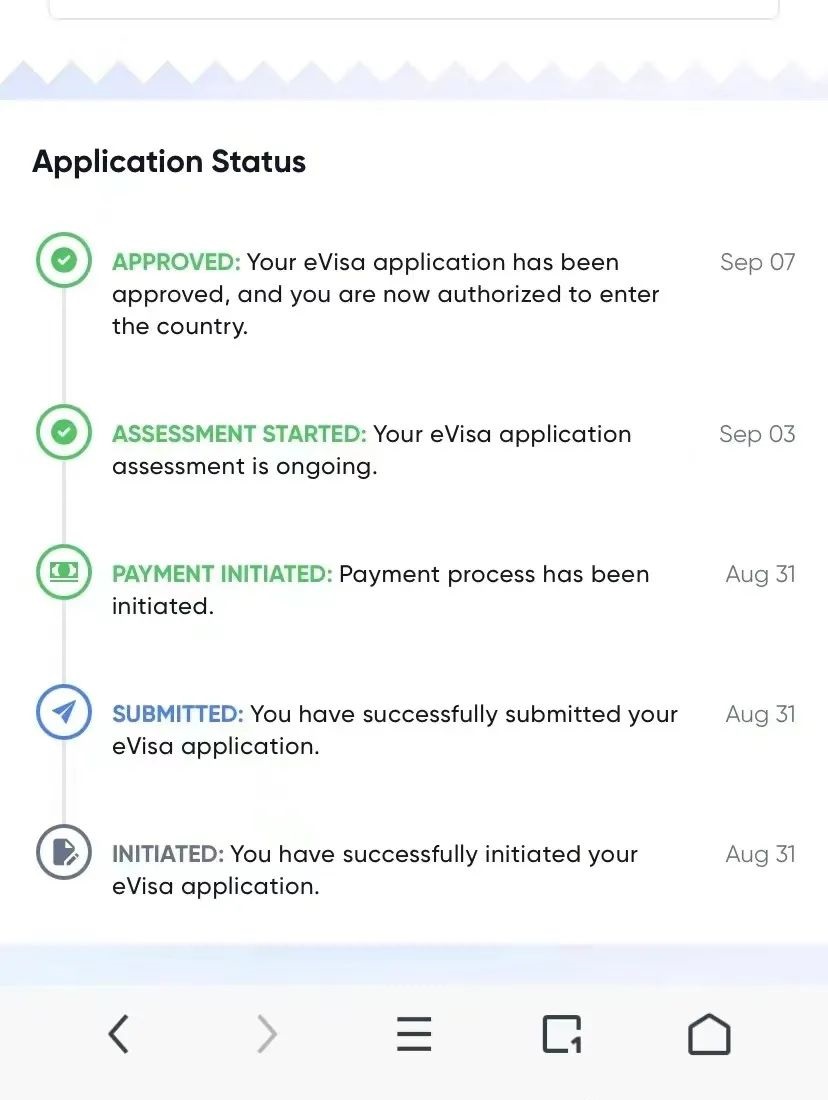Screen dimensions: 828x1100
Task: Click the ASSESSMENT STARTED checkmark icon
Action: pyautogui.click(x=64, y=432)
